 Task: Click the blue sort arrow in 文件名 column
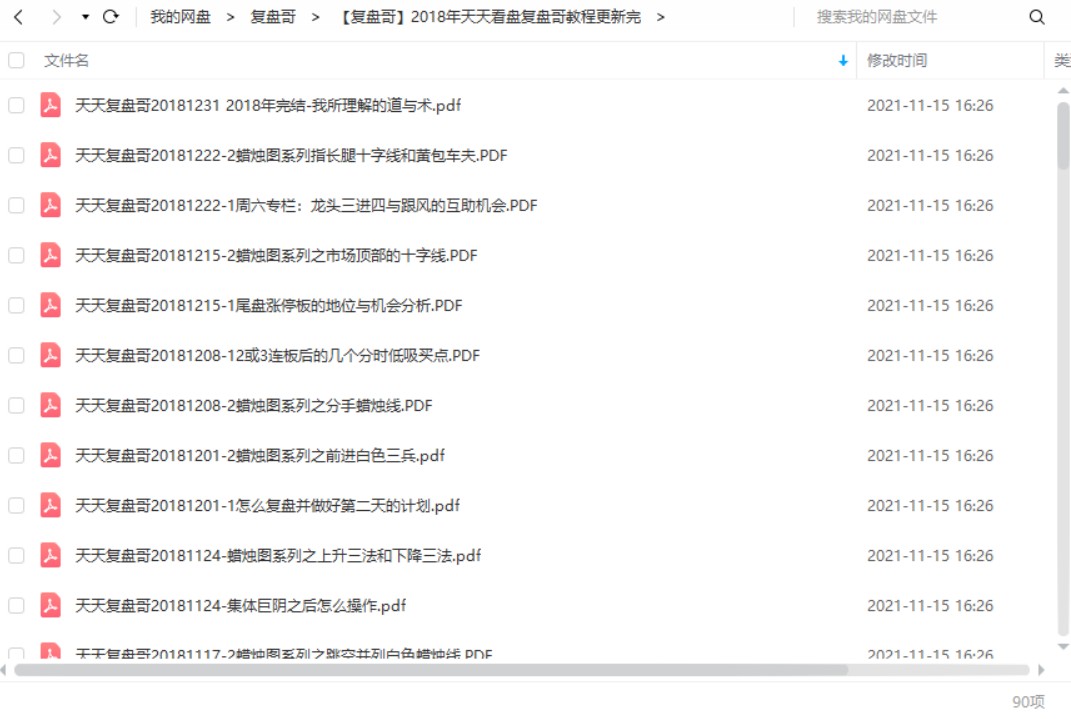pyautogui.click(x=843, y=61)
